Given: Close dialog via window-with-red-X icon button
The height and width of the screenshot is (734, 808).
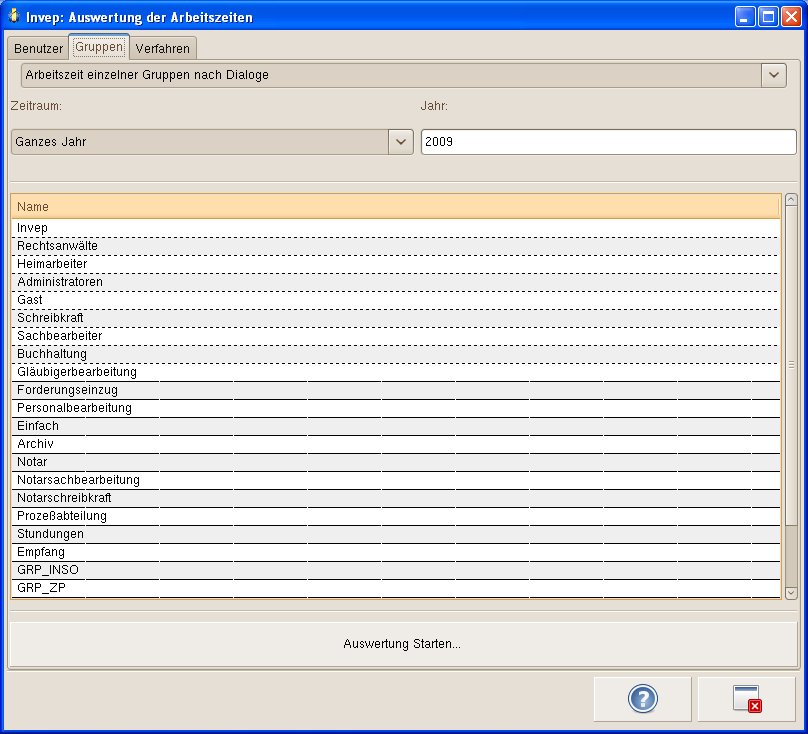Looking at the screenshot, I should point(747,699).
